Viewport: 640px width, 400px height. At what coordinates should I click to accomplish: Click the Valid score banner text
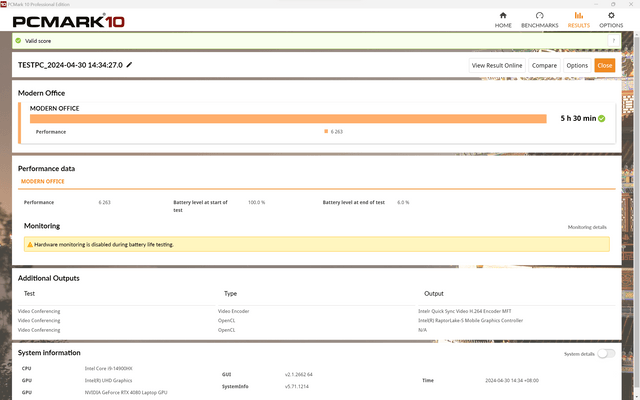click(x=38, y=41)
